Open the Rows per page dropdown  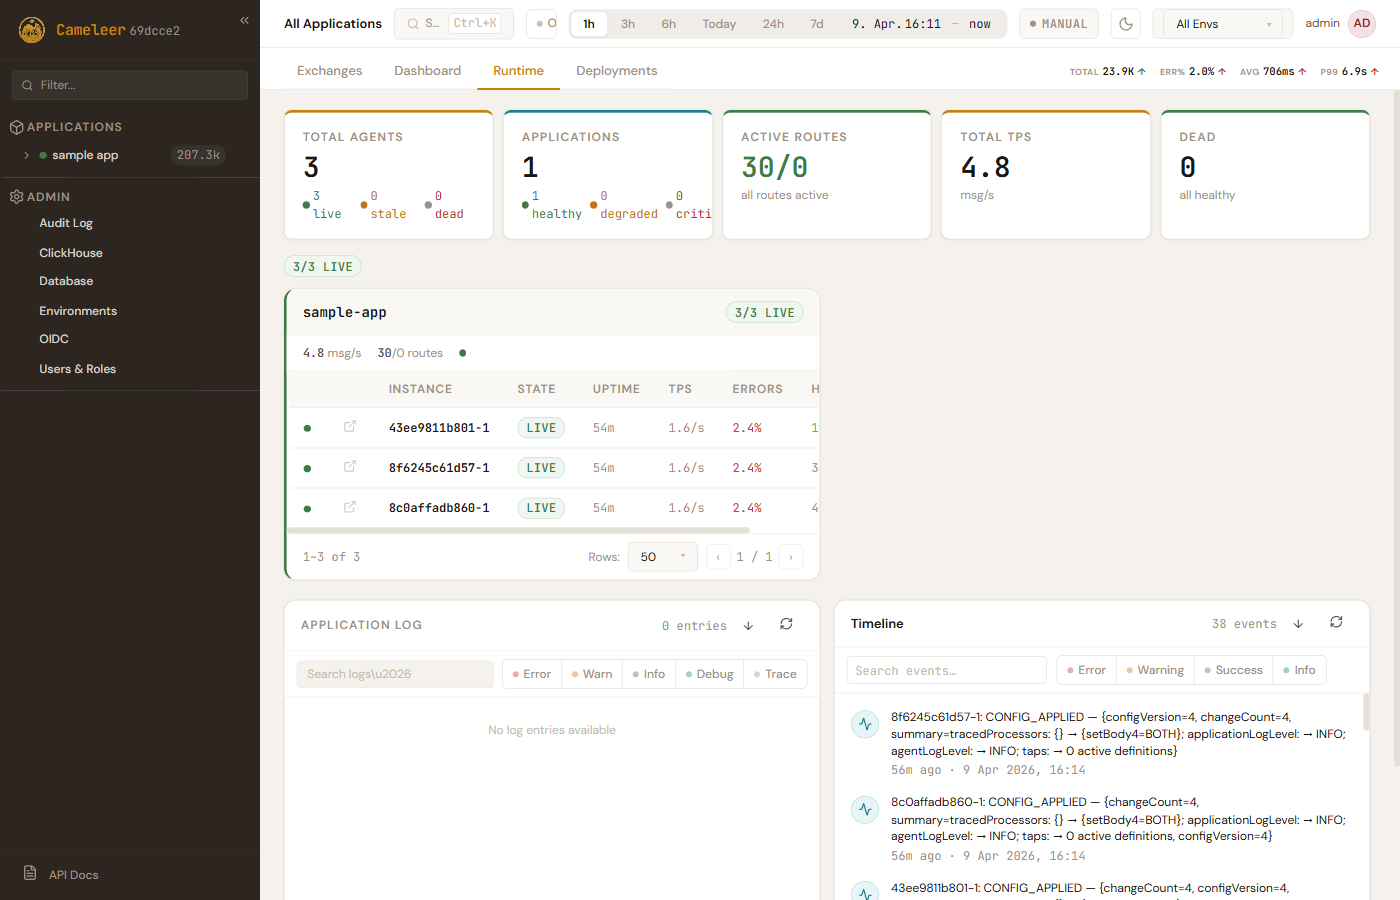click(x=662, y=557)
